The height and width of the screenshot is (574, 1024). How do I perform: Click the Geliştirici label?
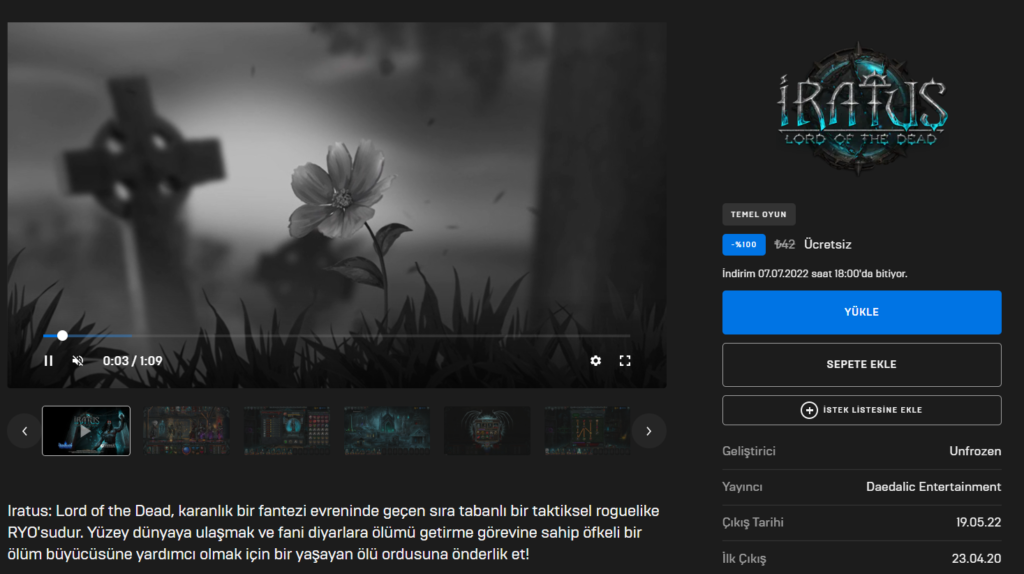[x=748, y=451]
